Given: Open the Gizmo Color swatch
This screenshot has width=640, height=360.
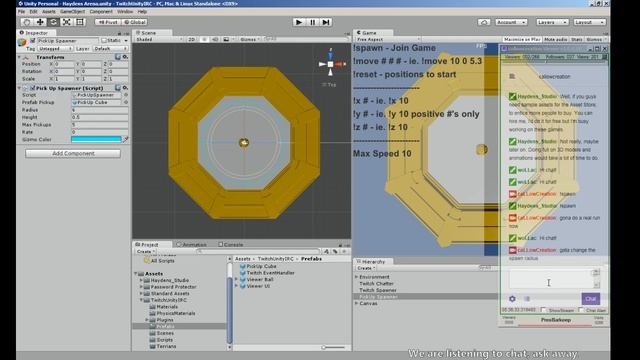Looking at the screenshot, I should coord(96,139).
